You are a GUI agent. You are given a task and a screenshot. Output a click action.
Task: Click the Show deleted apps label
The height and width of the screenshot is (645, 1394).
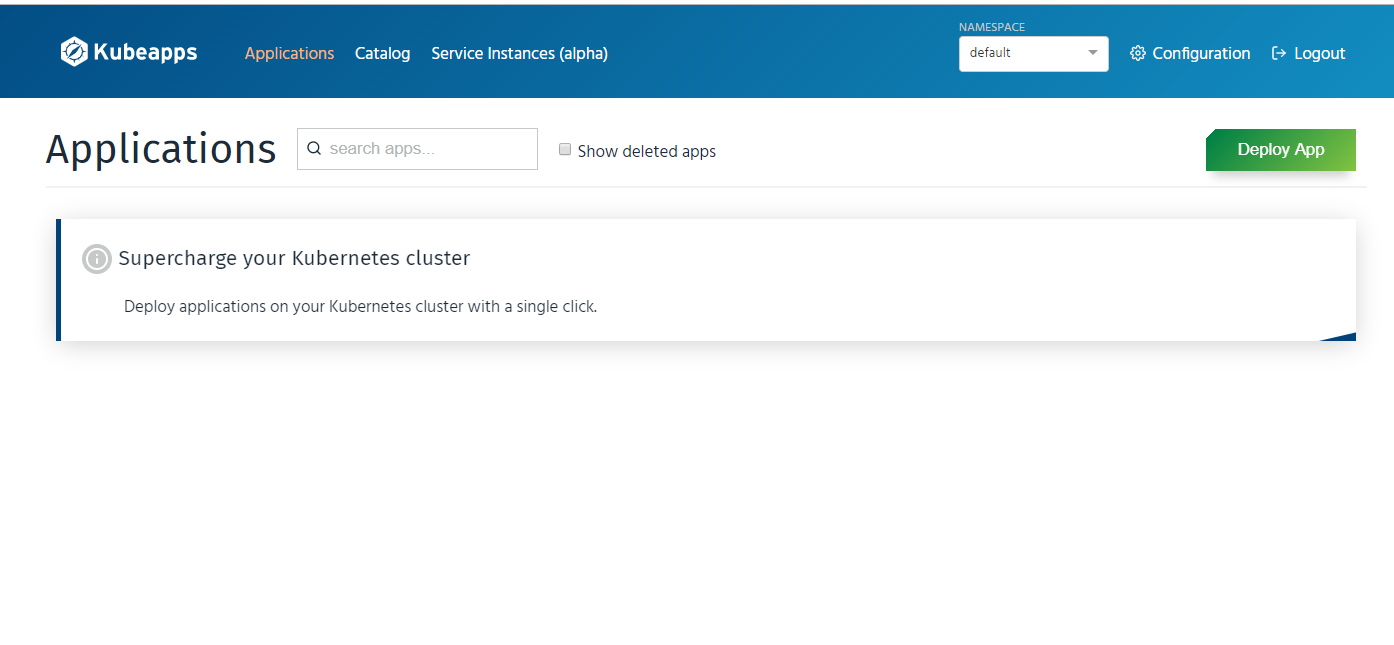(x=647, y=151)
